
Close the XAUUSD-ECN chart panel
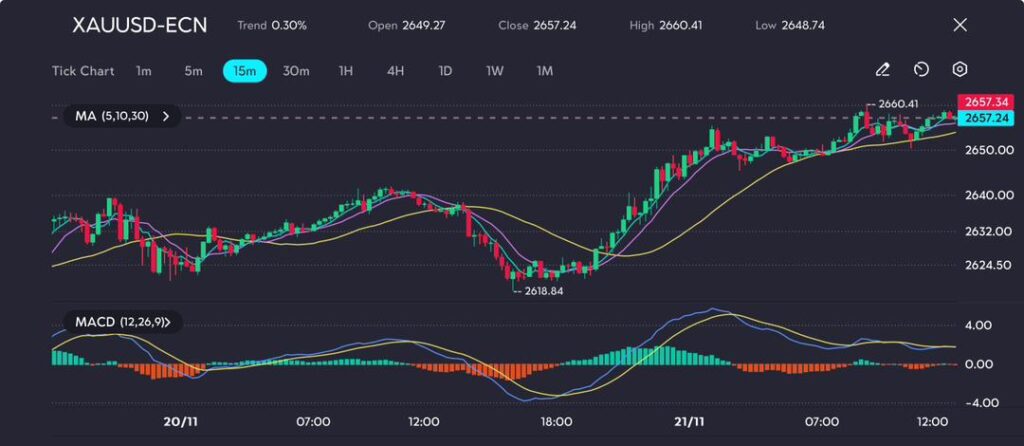960,25
